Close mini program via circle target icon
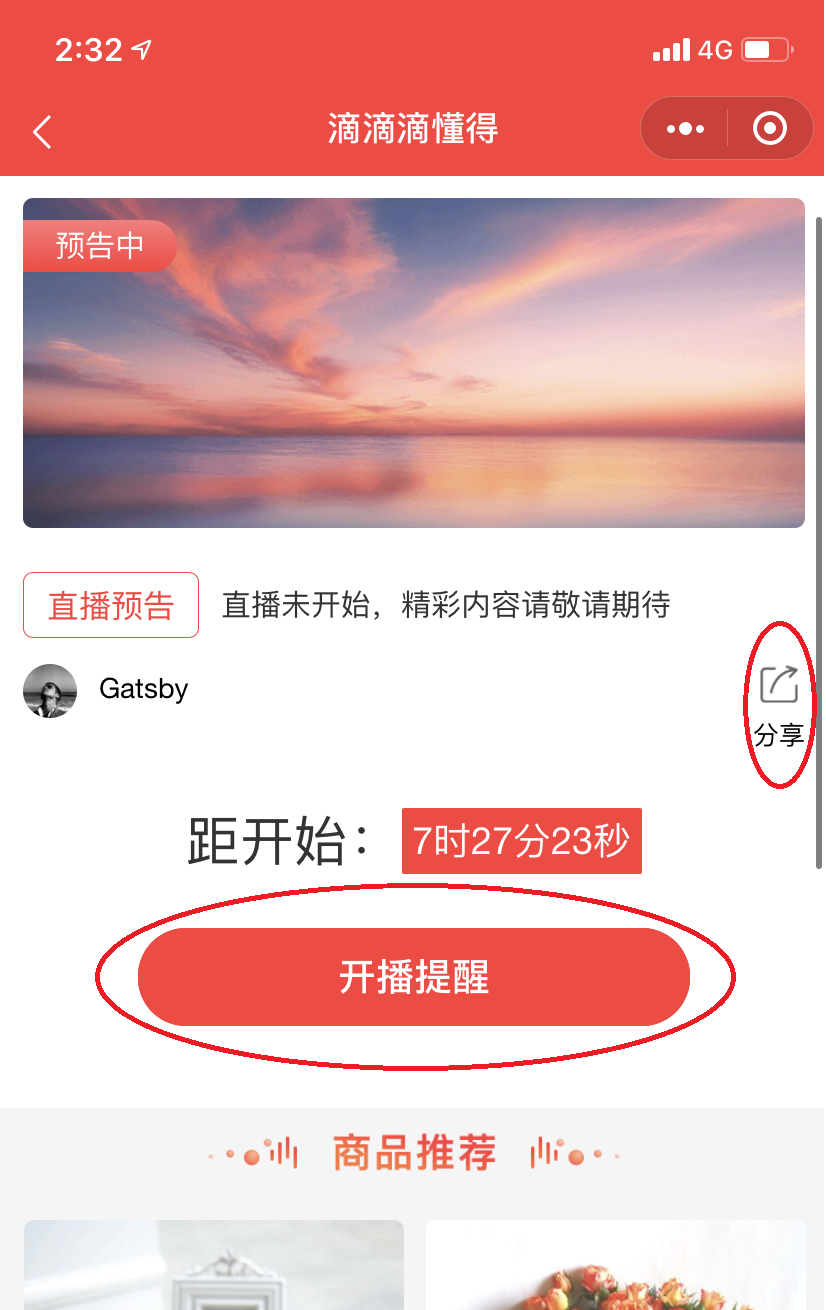This screenshot has height=1310, width=826. click(x=769, y=129)
